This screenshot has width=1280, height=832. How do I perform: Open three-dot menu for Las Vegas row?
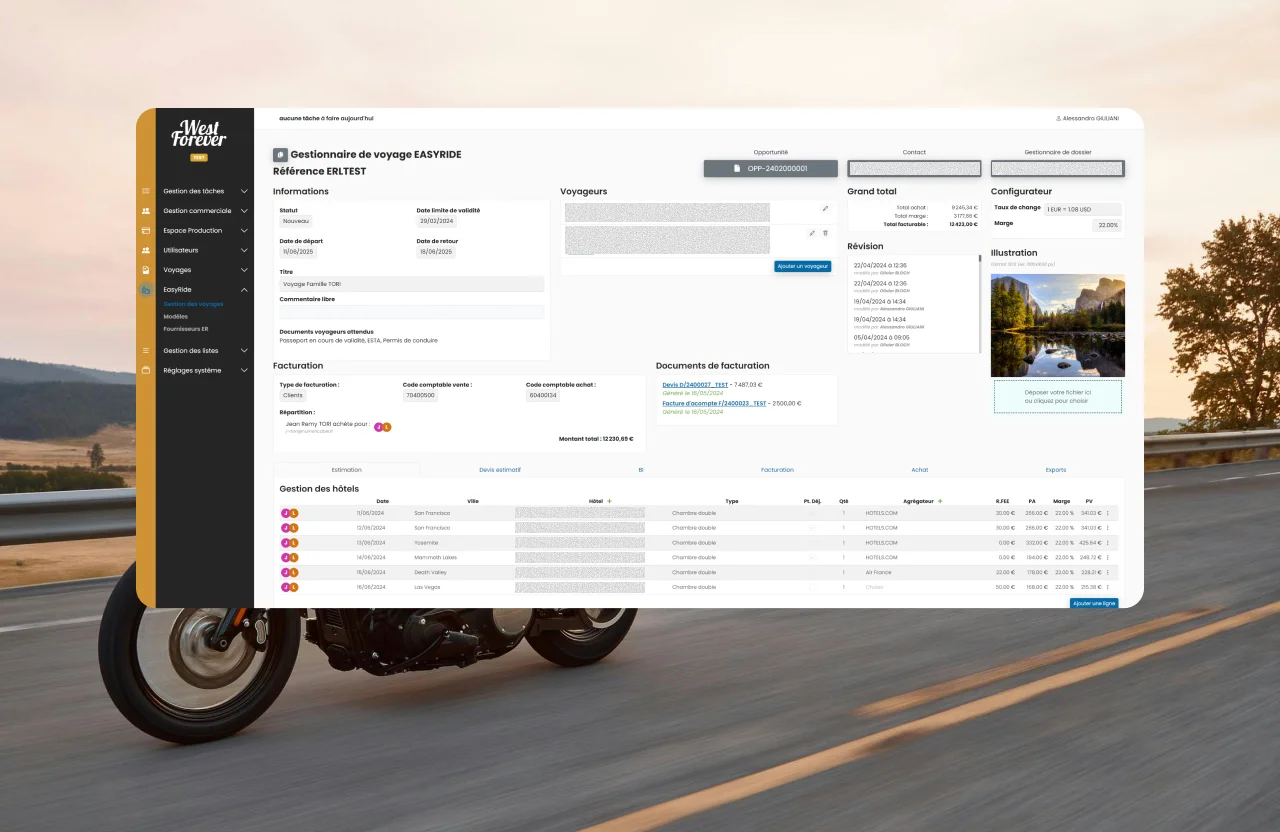coord(1107,588)
